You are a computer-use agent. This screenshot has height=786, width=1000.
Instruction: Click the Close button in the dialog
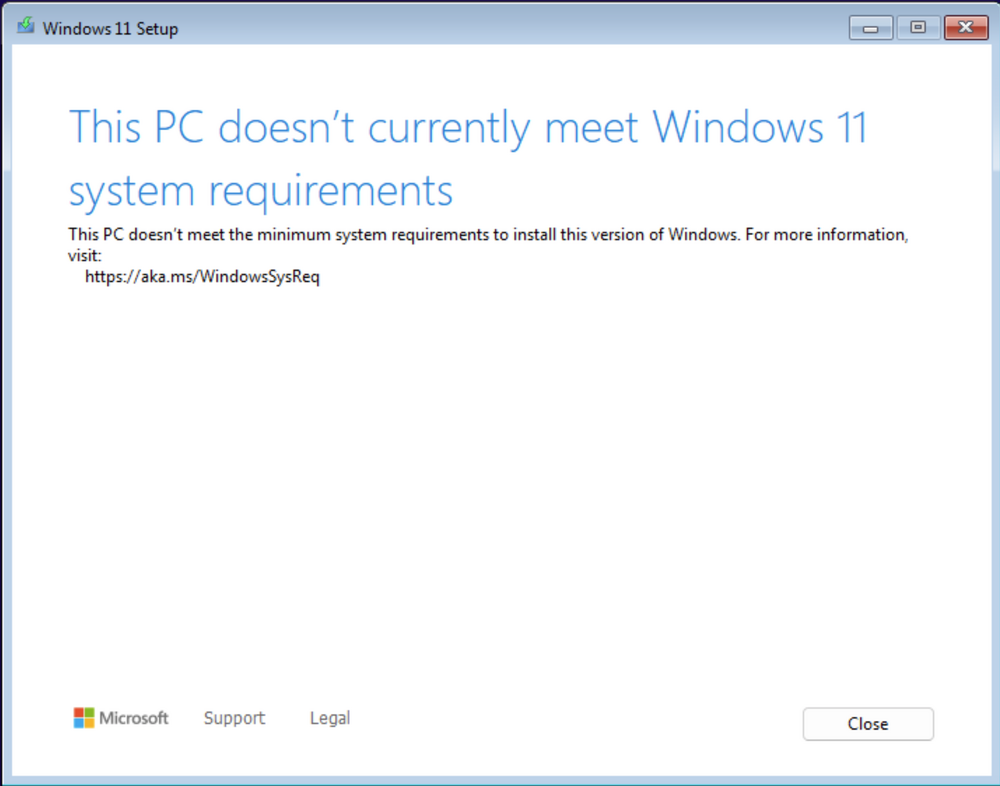tap(867, 723)
